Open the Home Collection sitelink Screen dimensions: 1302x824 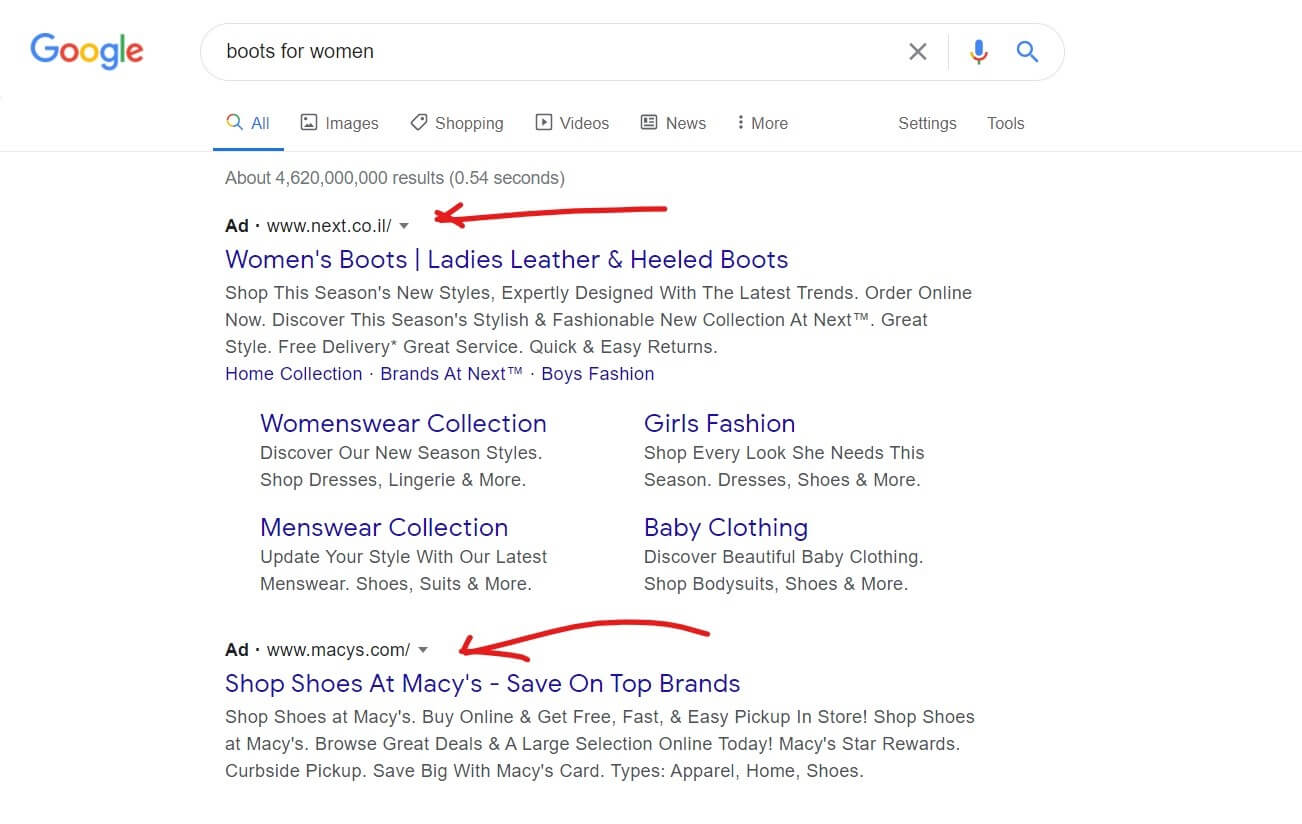pos(294,374)
